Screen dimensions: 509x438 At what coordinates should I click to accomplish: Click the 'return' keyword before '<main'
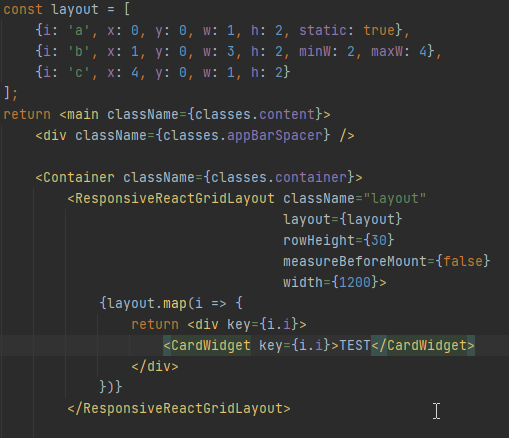(x=27, y=115)
